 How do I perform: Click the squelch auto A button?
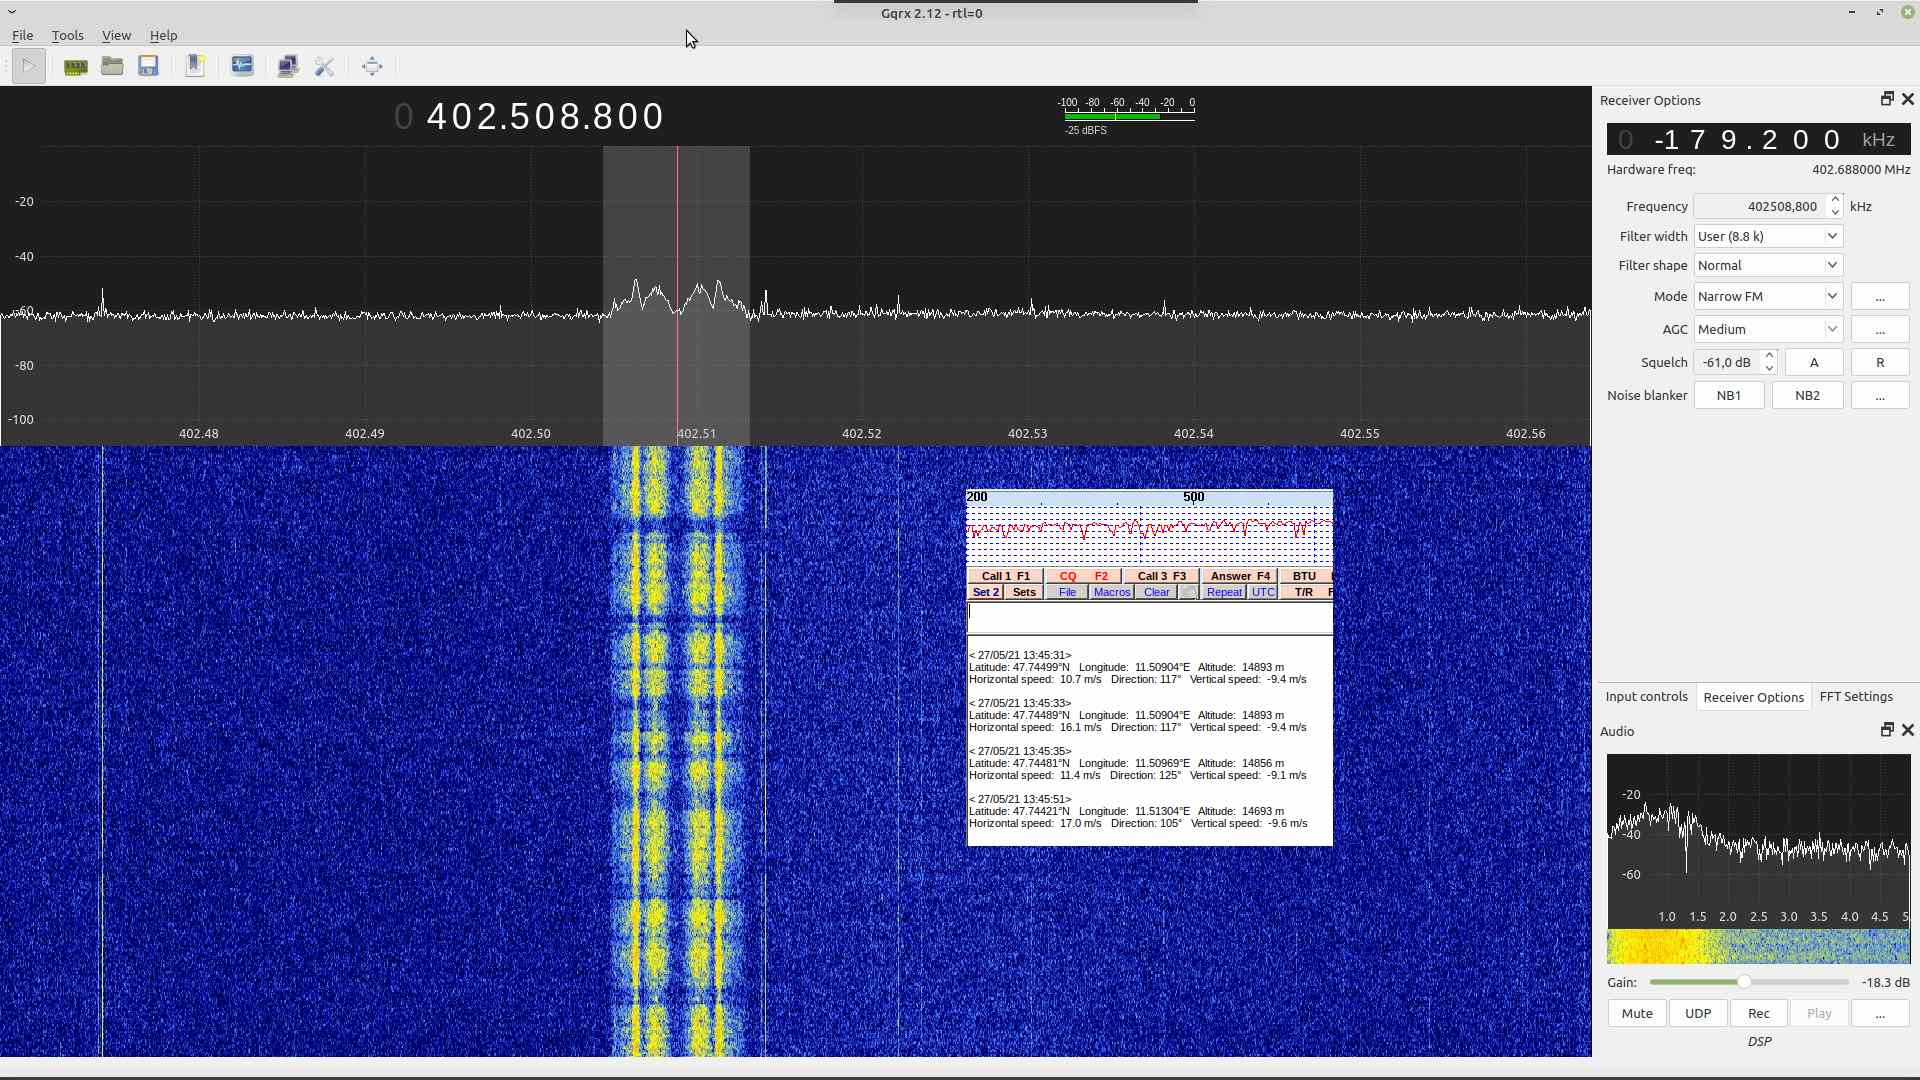(x=1813, y=363)
